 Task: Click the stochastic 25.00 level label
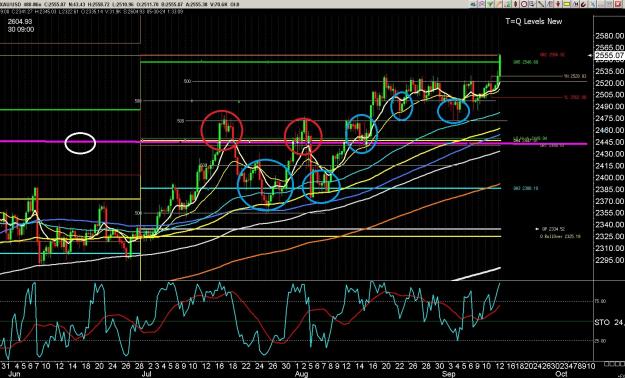tap(601, 341)
